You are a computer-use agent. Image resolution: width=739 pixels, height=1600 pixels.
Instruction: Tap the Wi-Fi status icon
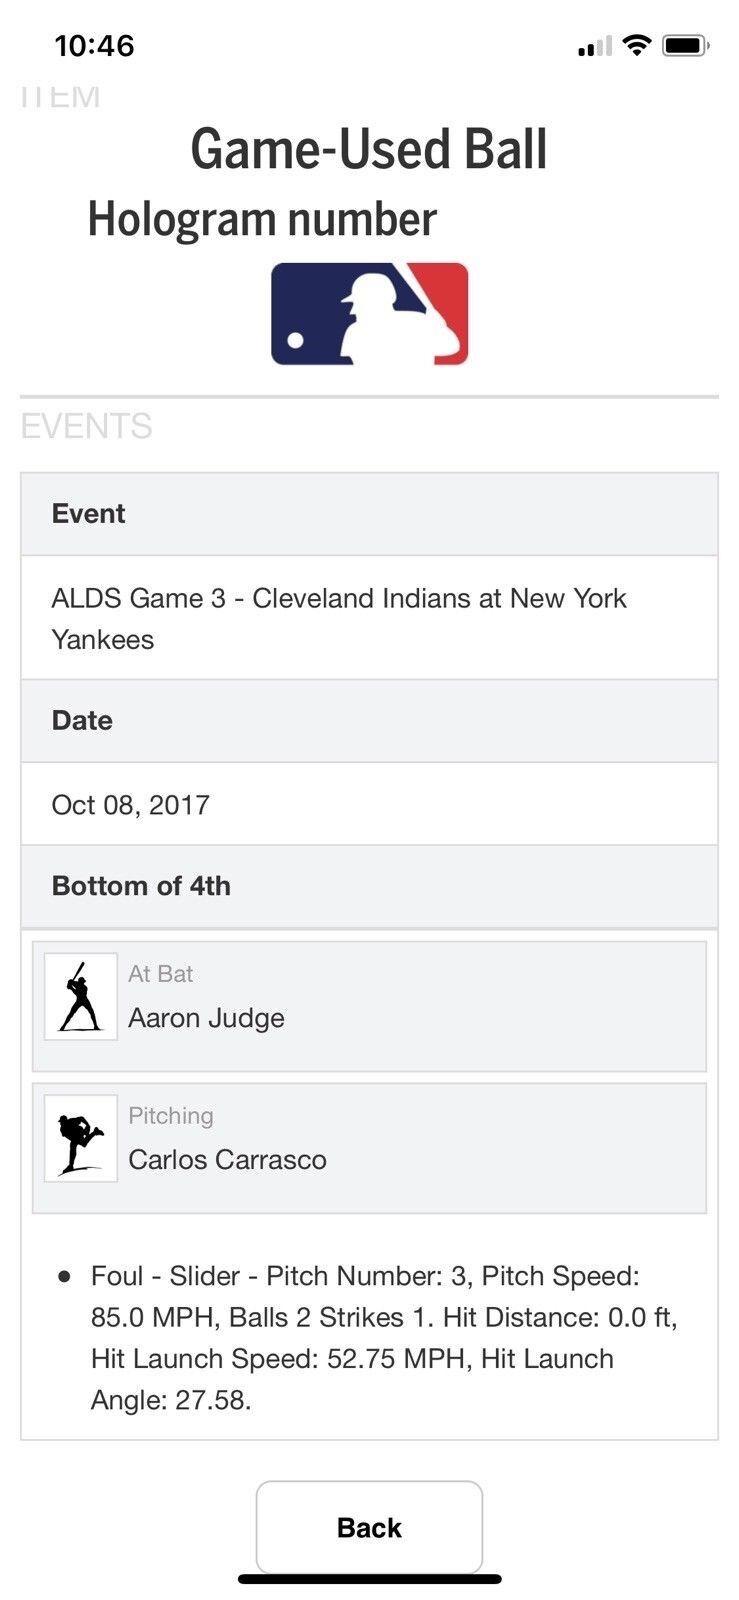(636, 45)
